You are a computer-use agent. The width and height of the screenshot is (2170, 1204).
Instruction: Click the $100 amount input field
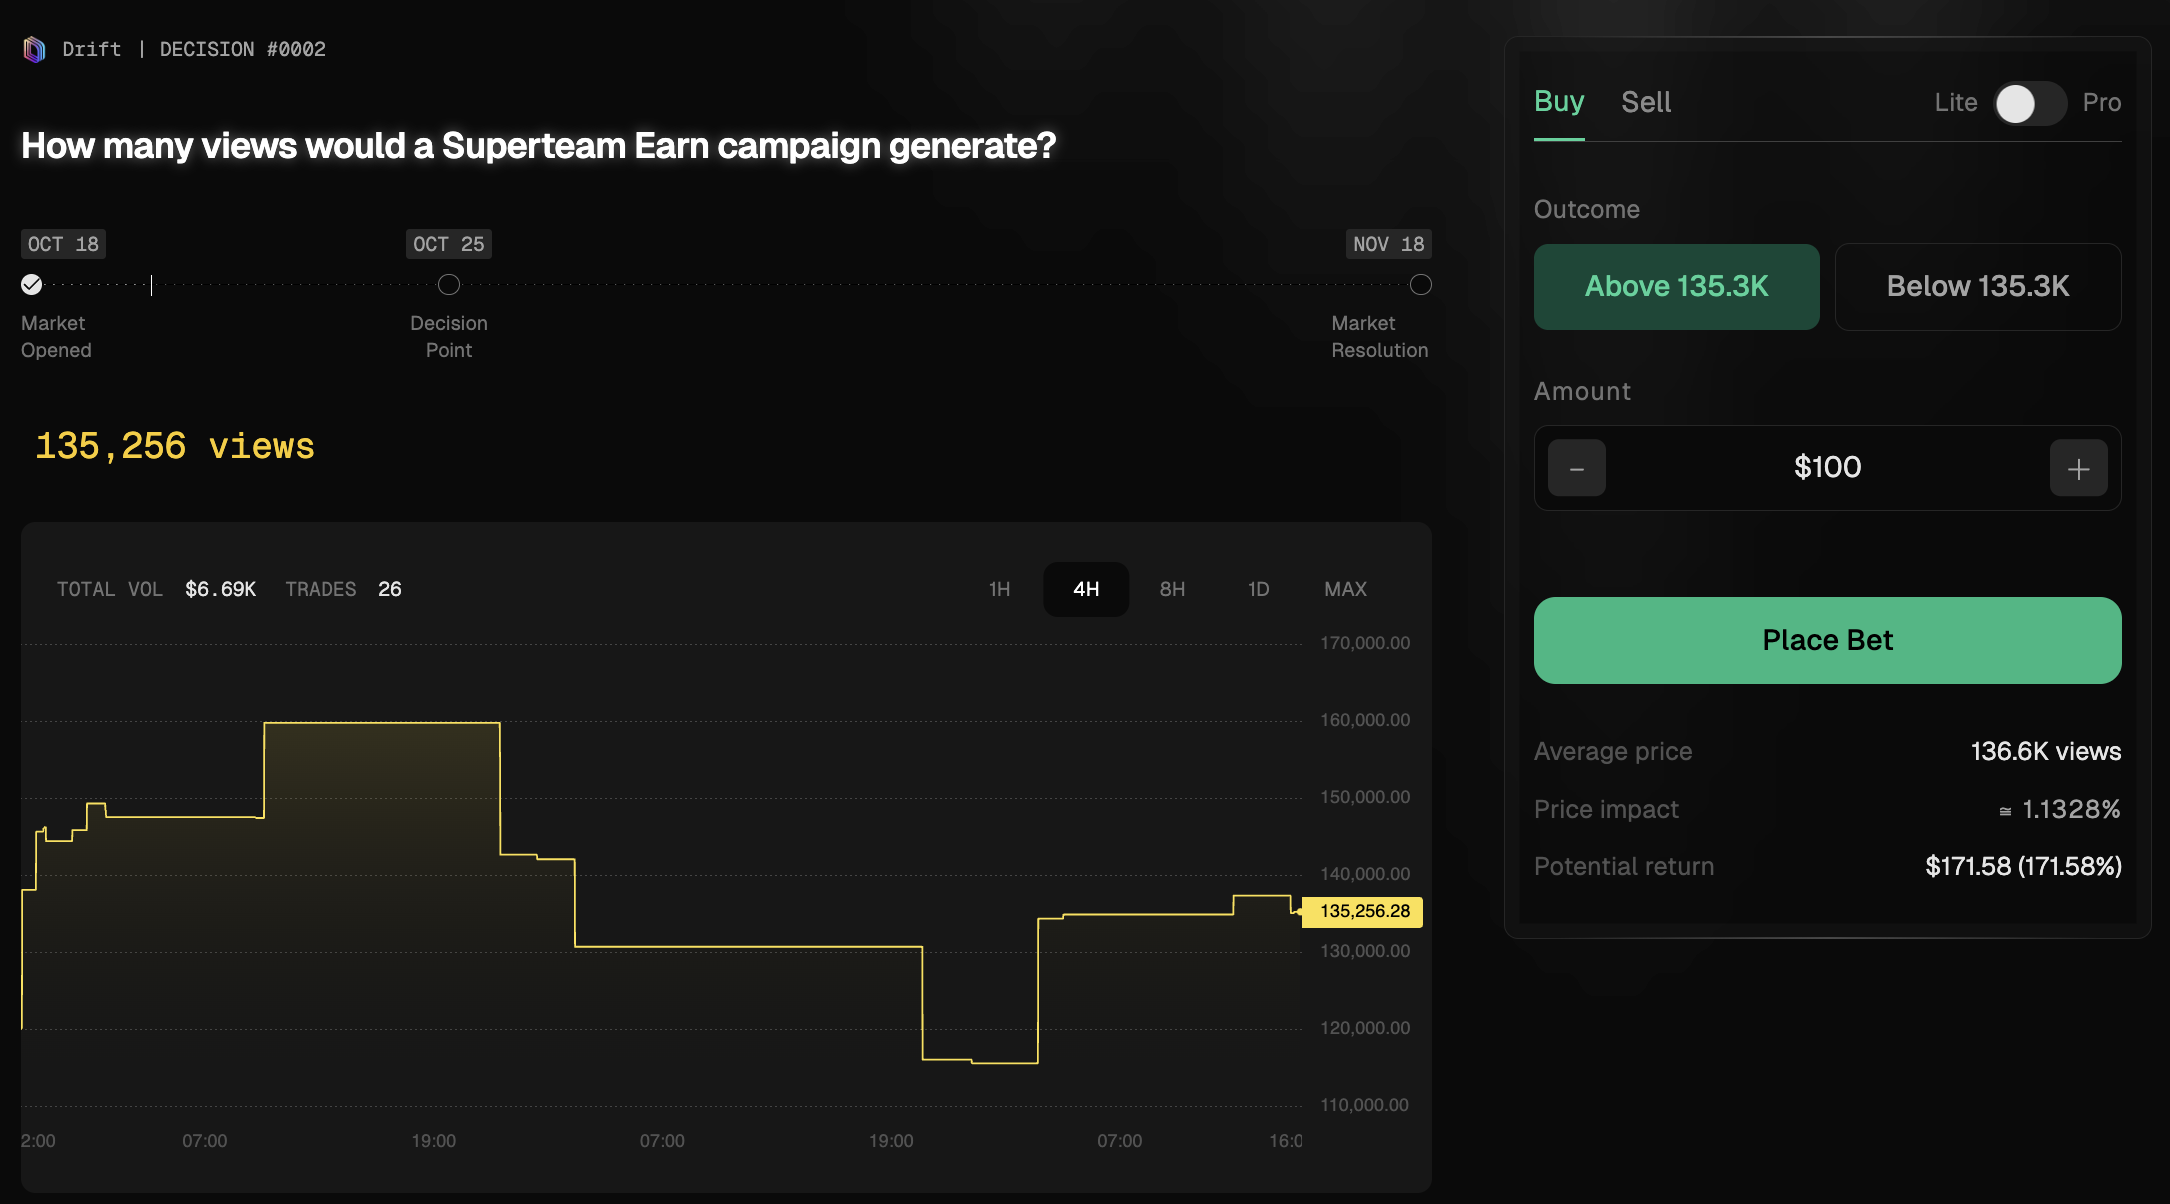[1827, 468]
